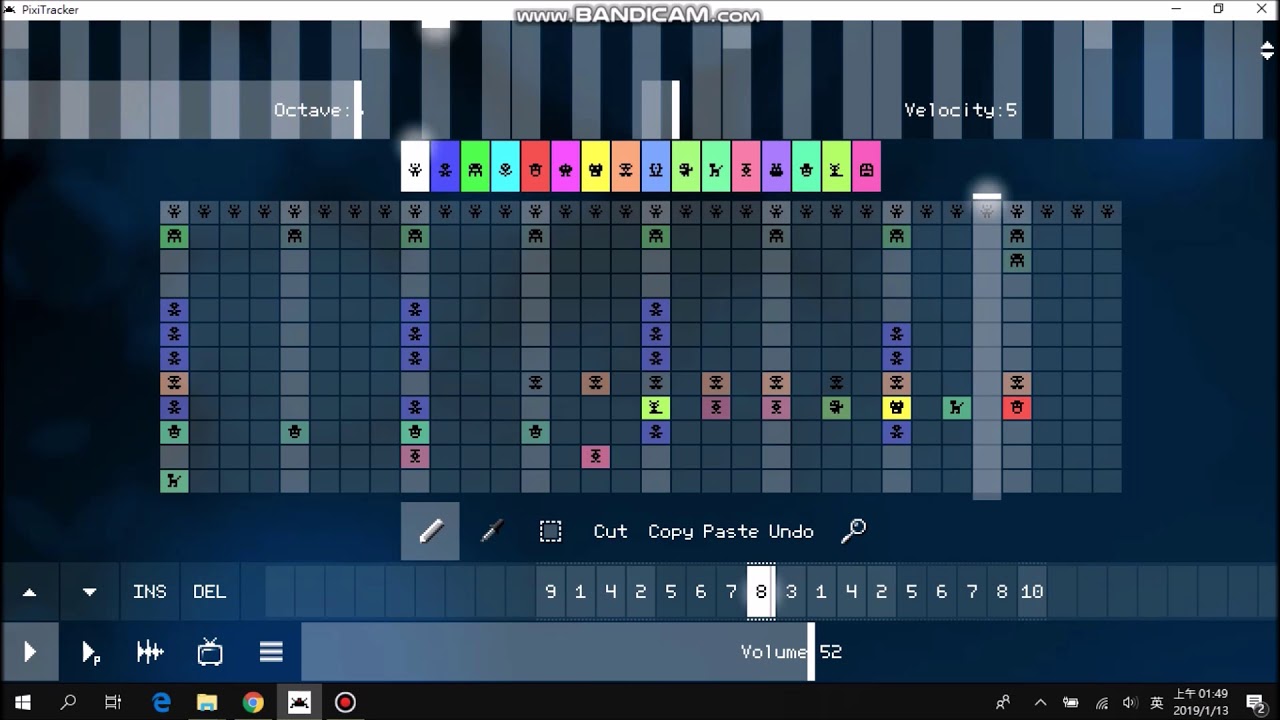Open the magnifier zoom tool
The image size is (1280, 720).
coord(853,531)
